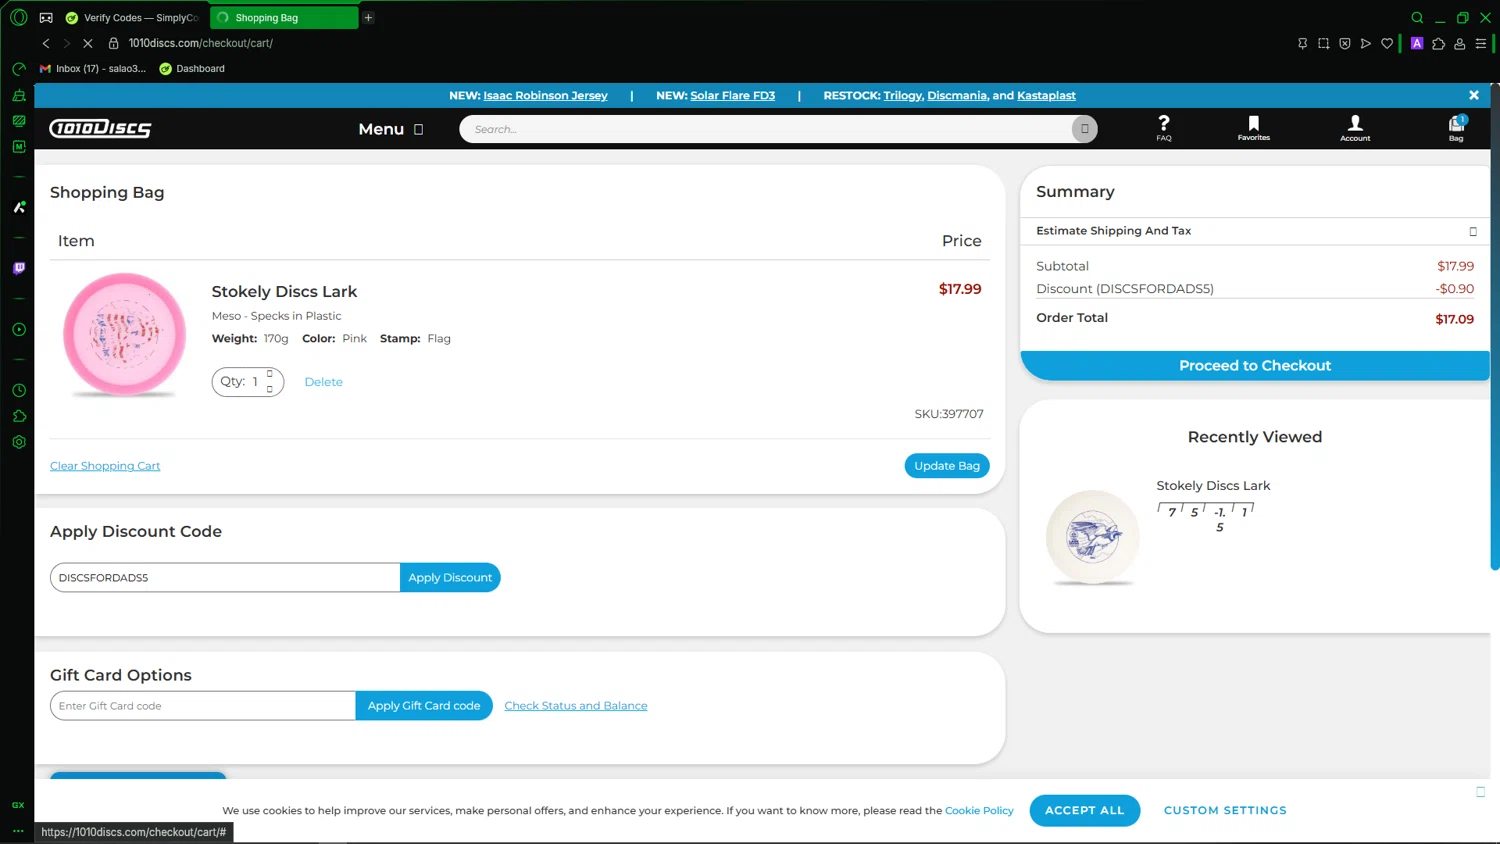Image resolution: width=1500 pixels, height=844 pixels.
Task: Click the search submit icon in the search bar
Action: (1084, 129)
